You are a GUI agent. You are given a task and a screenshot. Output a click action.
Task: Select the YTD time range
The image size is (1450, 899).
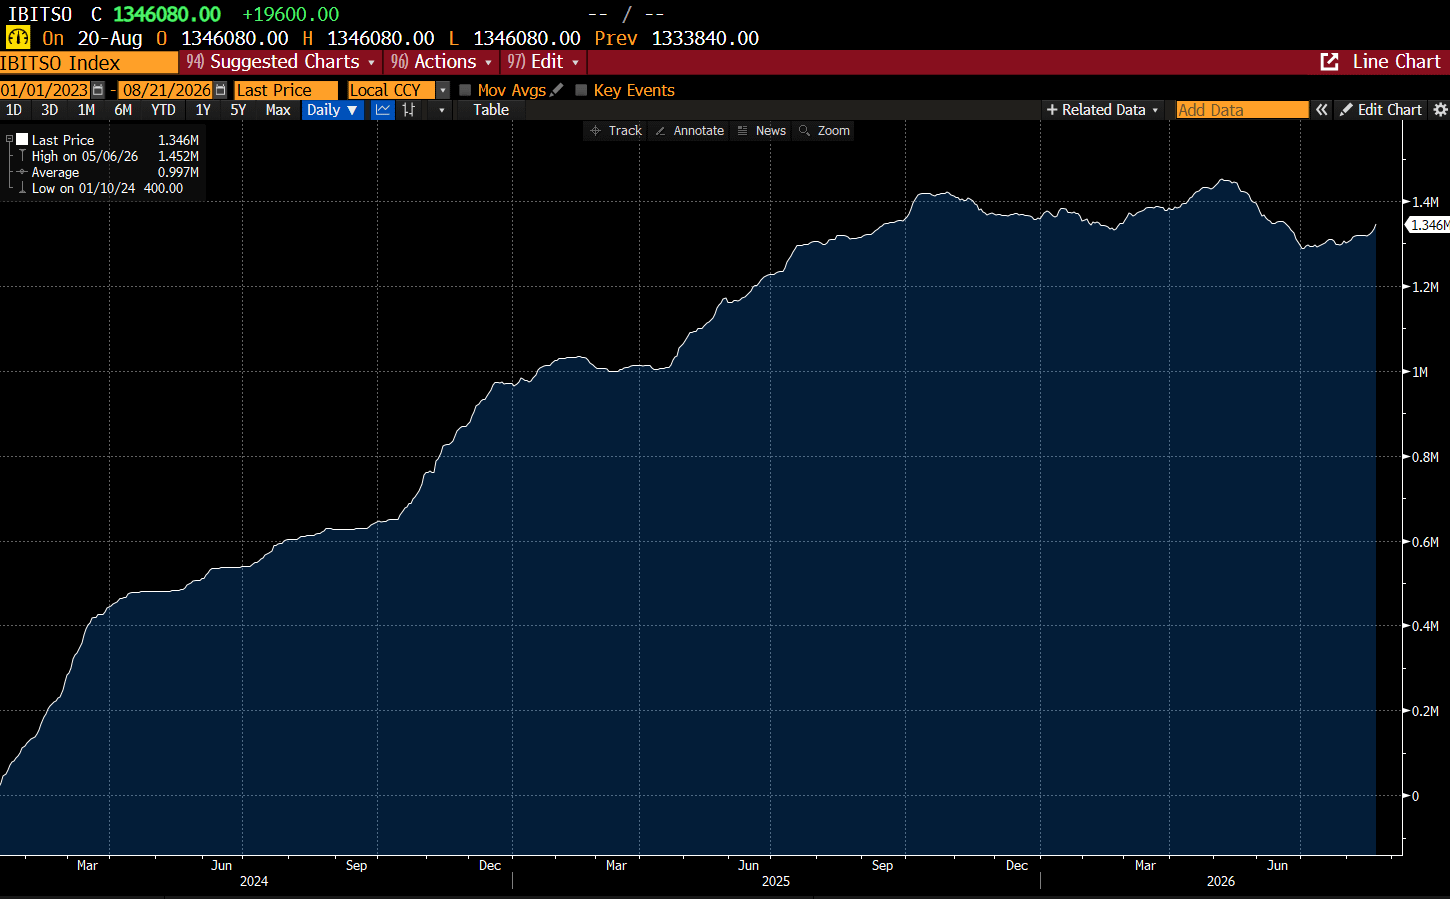point(163,110)
